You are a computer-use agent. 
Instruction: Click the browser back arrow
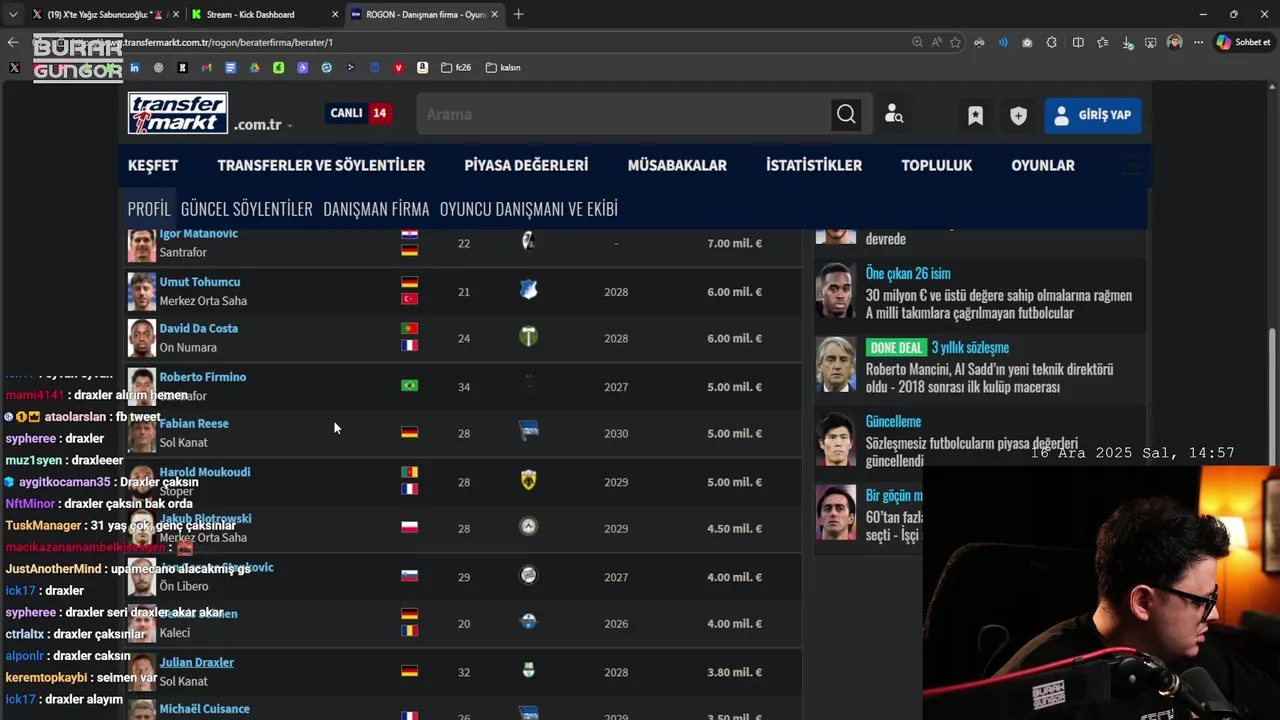pyautogui.click(x=13, y=42)
